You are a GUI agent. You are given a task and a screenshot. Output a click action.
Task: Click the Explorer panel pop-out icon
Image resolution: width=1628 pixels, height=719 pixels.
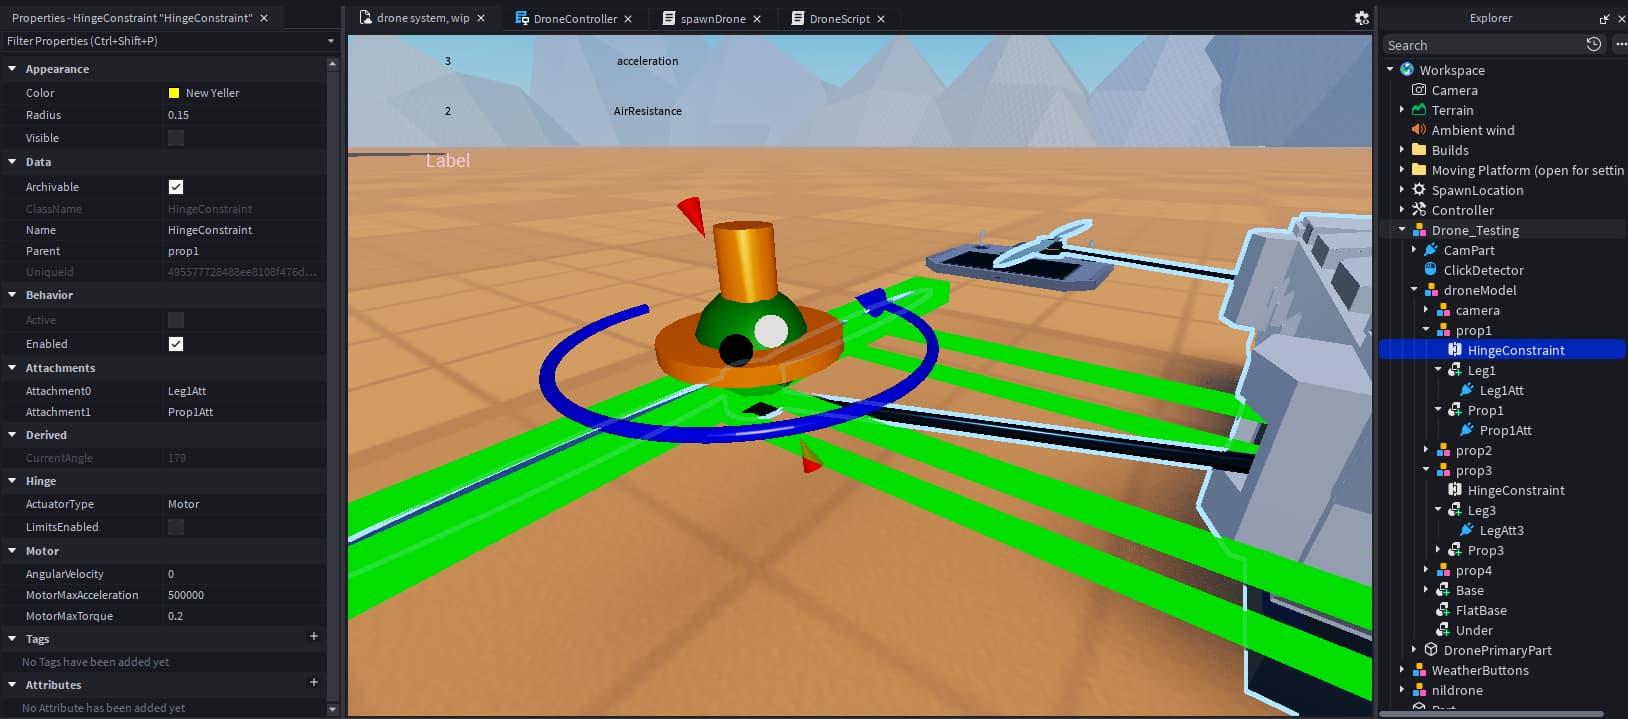point(1605,18)
